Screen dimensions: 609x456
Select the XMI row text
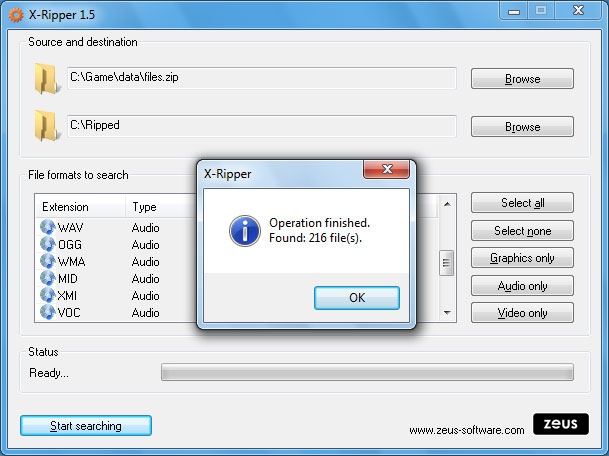(x=67, y=296)
